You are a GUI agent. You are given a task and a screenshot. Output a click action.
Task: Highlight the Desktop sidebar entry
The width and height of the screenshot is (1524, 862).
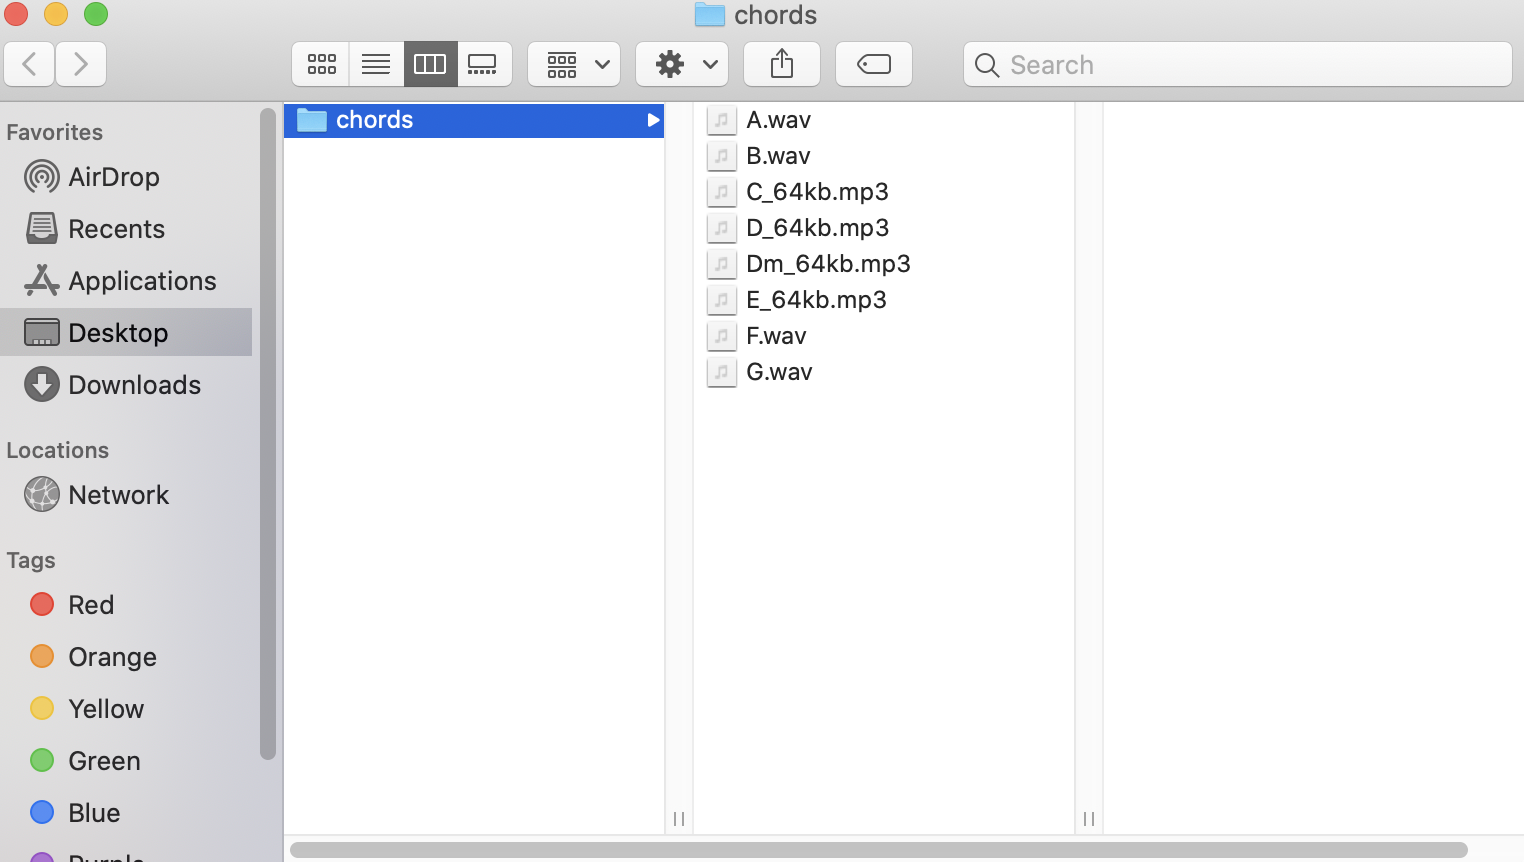(117, 332)
